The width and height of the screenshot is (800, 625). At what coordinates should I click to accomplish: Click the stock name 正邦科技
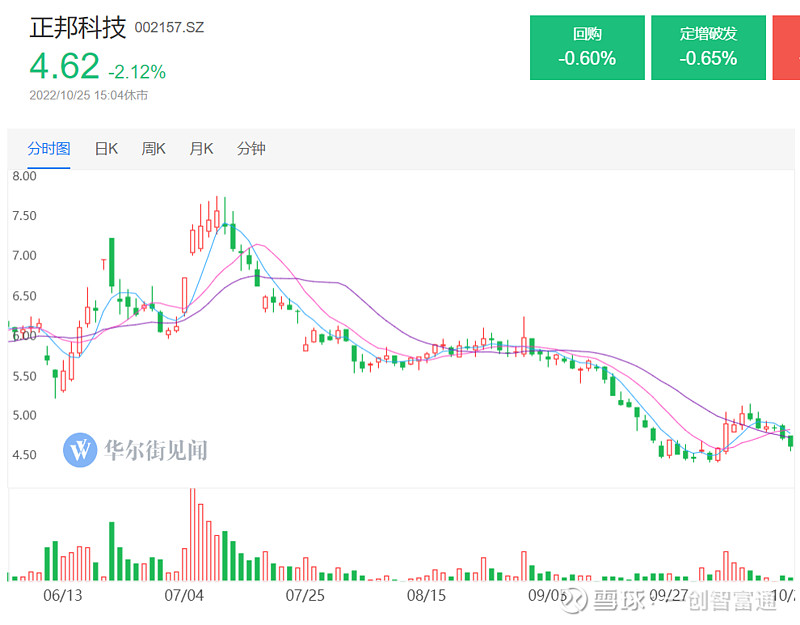click(78, 27)
